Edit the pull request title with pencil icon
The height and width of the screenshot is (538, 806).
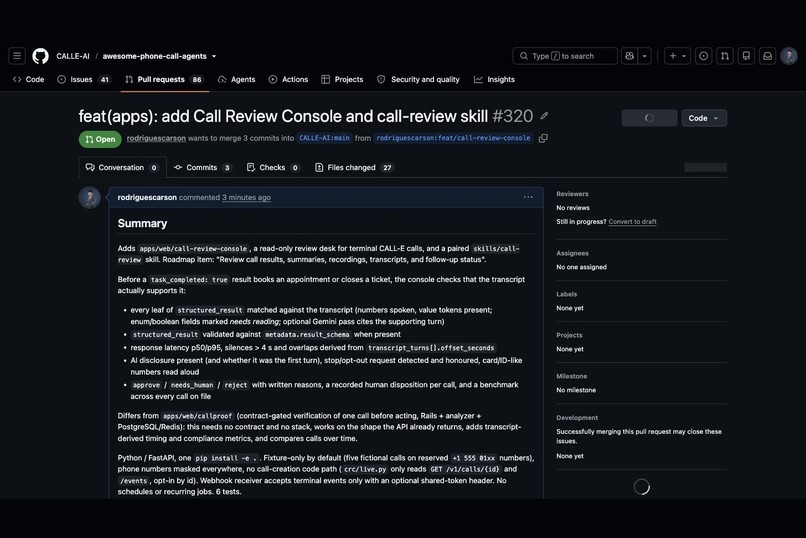(544, 116)
